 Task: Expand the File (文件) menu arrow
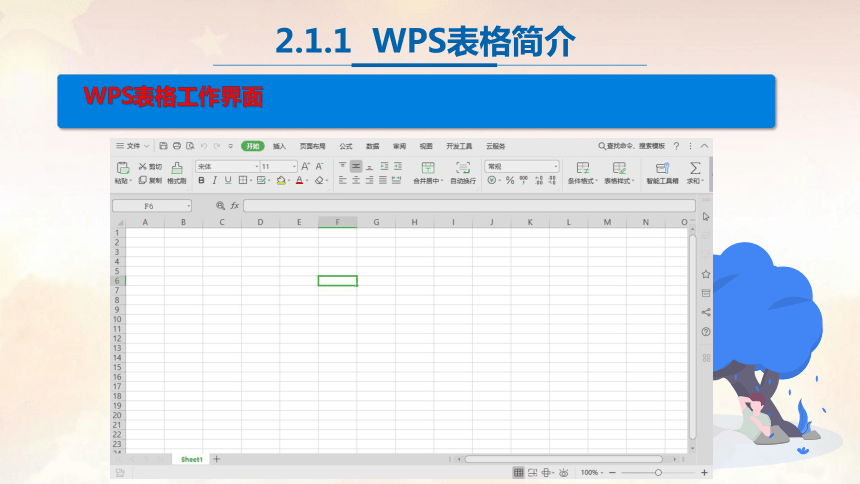(146, 146)
